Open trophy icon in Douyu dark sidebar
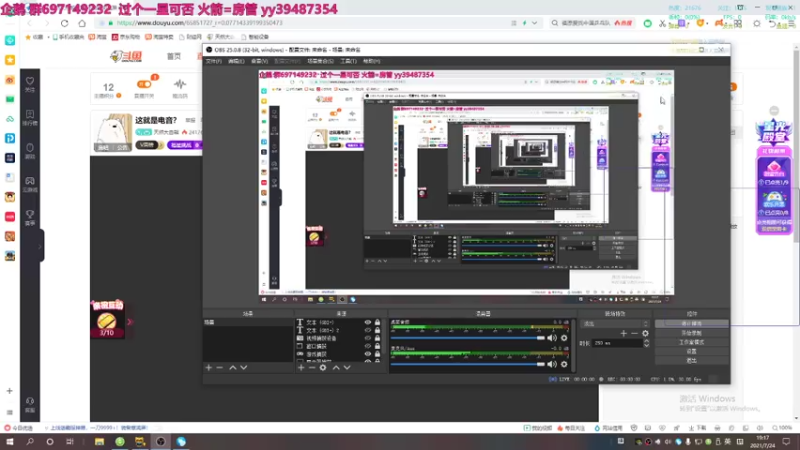The image size is (800, 450). click(x=30, y=214)
